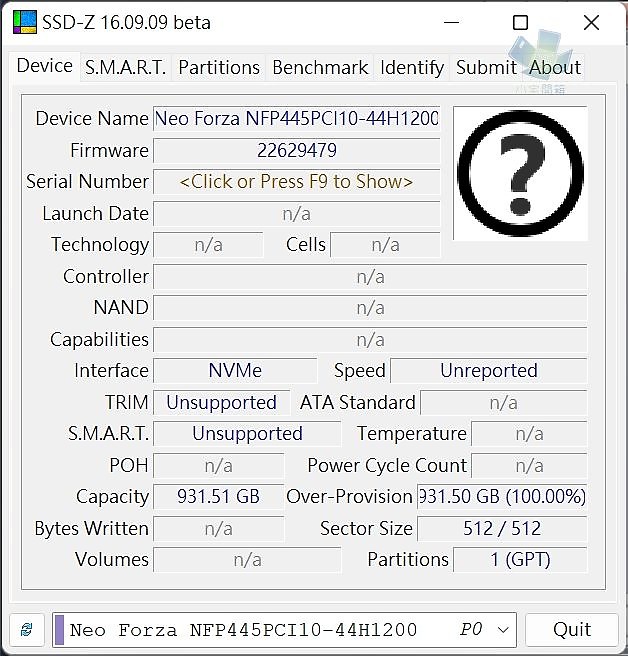Image resolution: width=628 pixels, height=656 pixels.
Task: Click the S.M.A.R.T. status Unsupported field
Action: pos(247,433)
